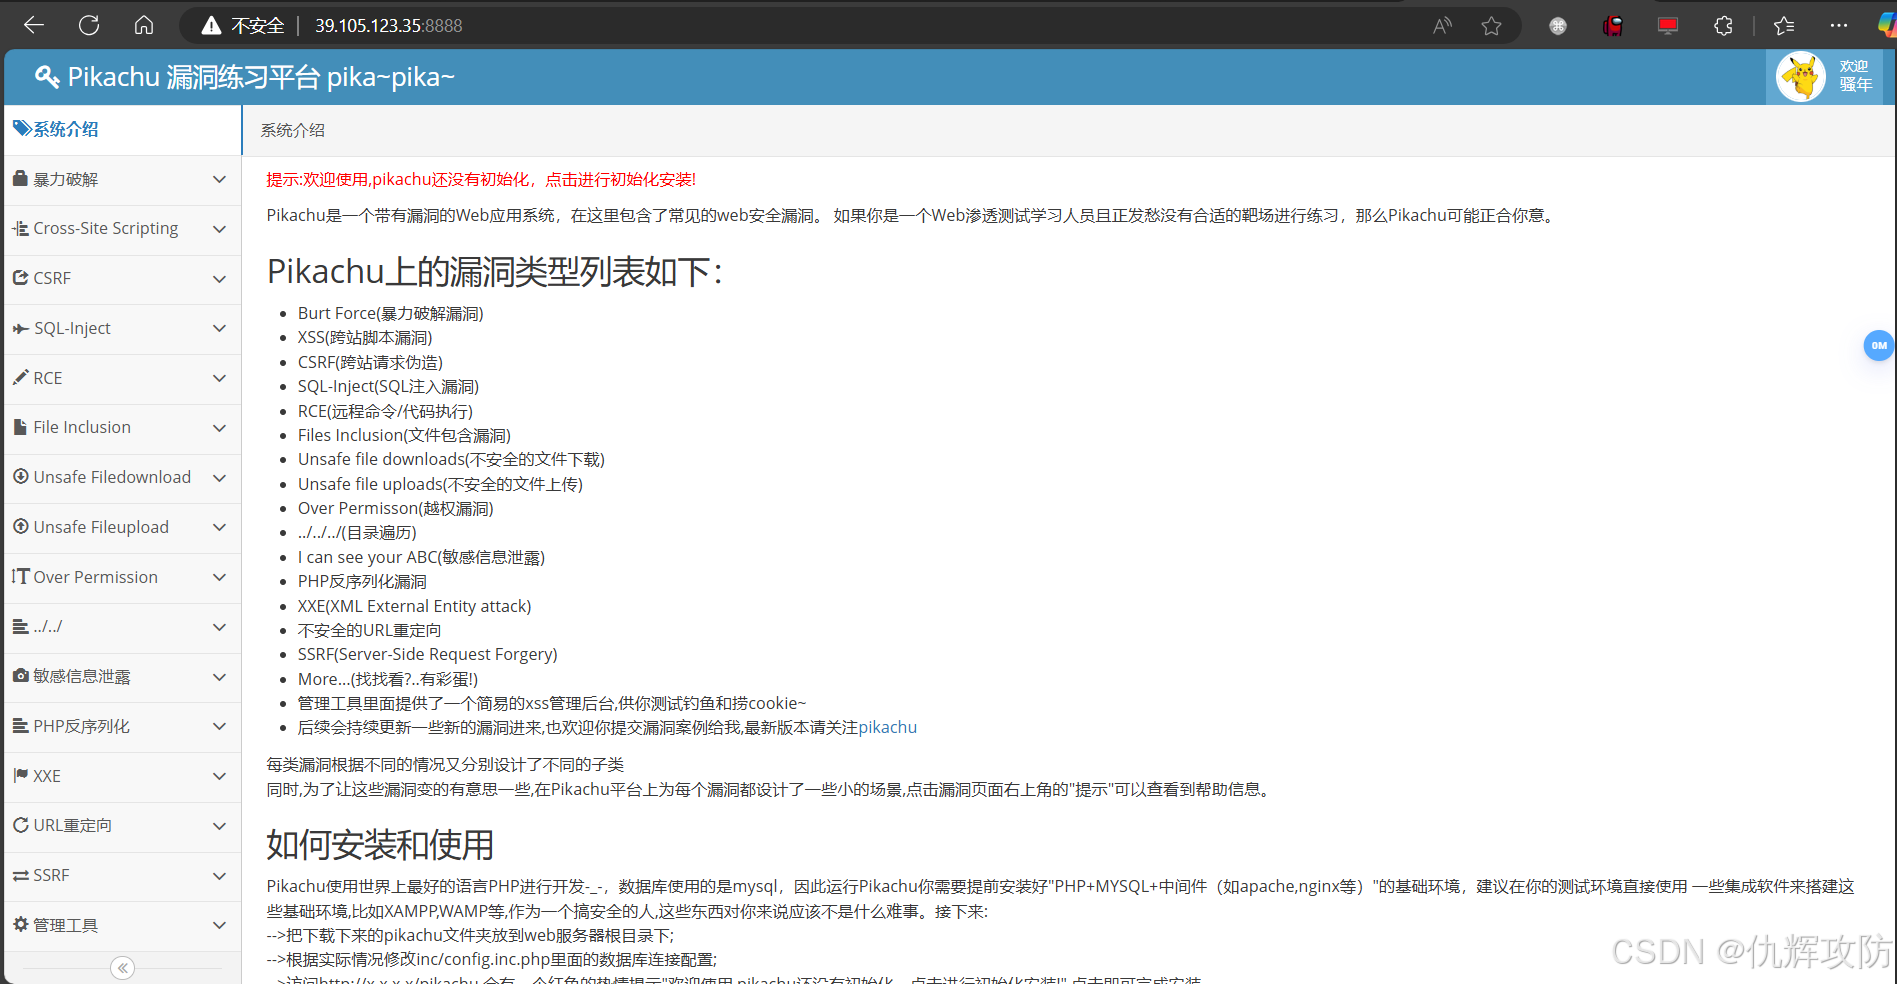Viewport: 1897px width, 984px height.
Task: Click the camera icon for 敏感信息泄露
Action: point(20,675)
